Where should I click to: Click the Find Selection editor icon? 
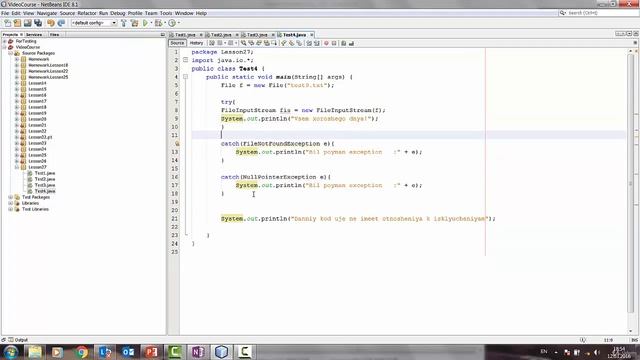point(243,43)
